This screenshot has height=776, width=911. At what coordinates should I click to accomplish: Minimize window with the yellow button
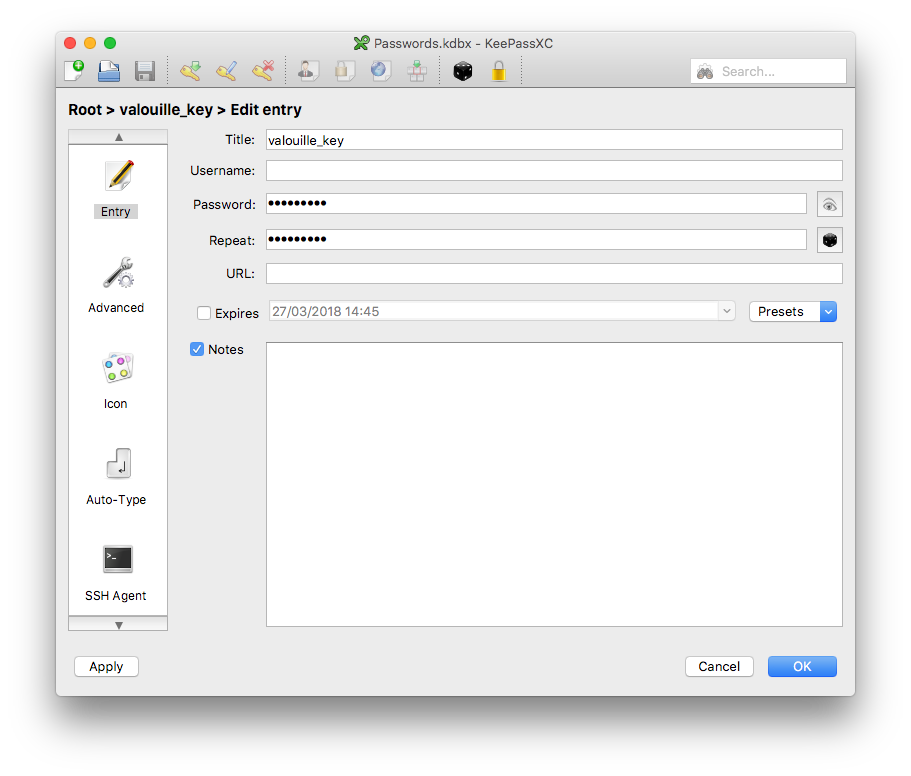pos(90,43)
